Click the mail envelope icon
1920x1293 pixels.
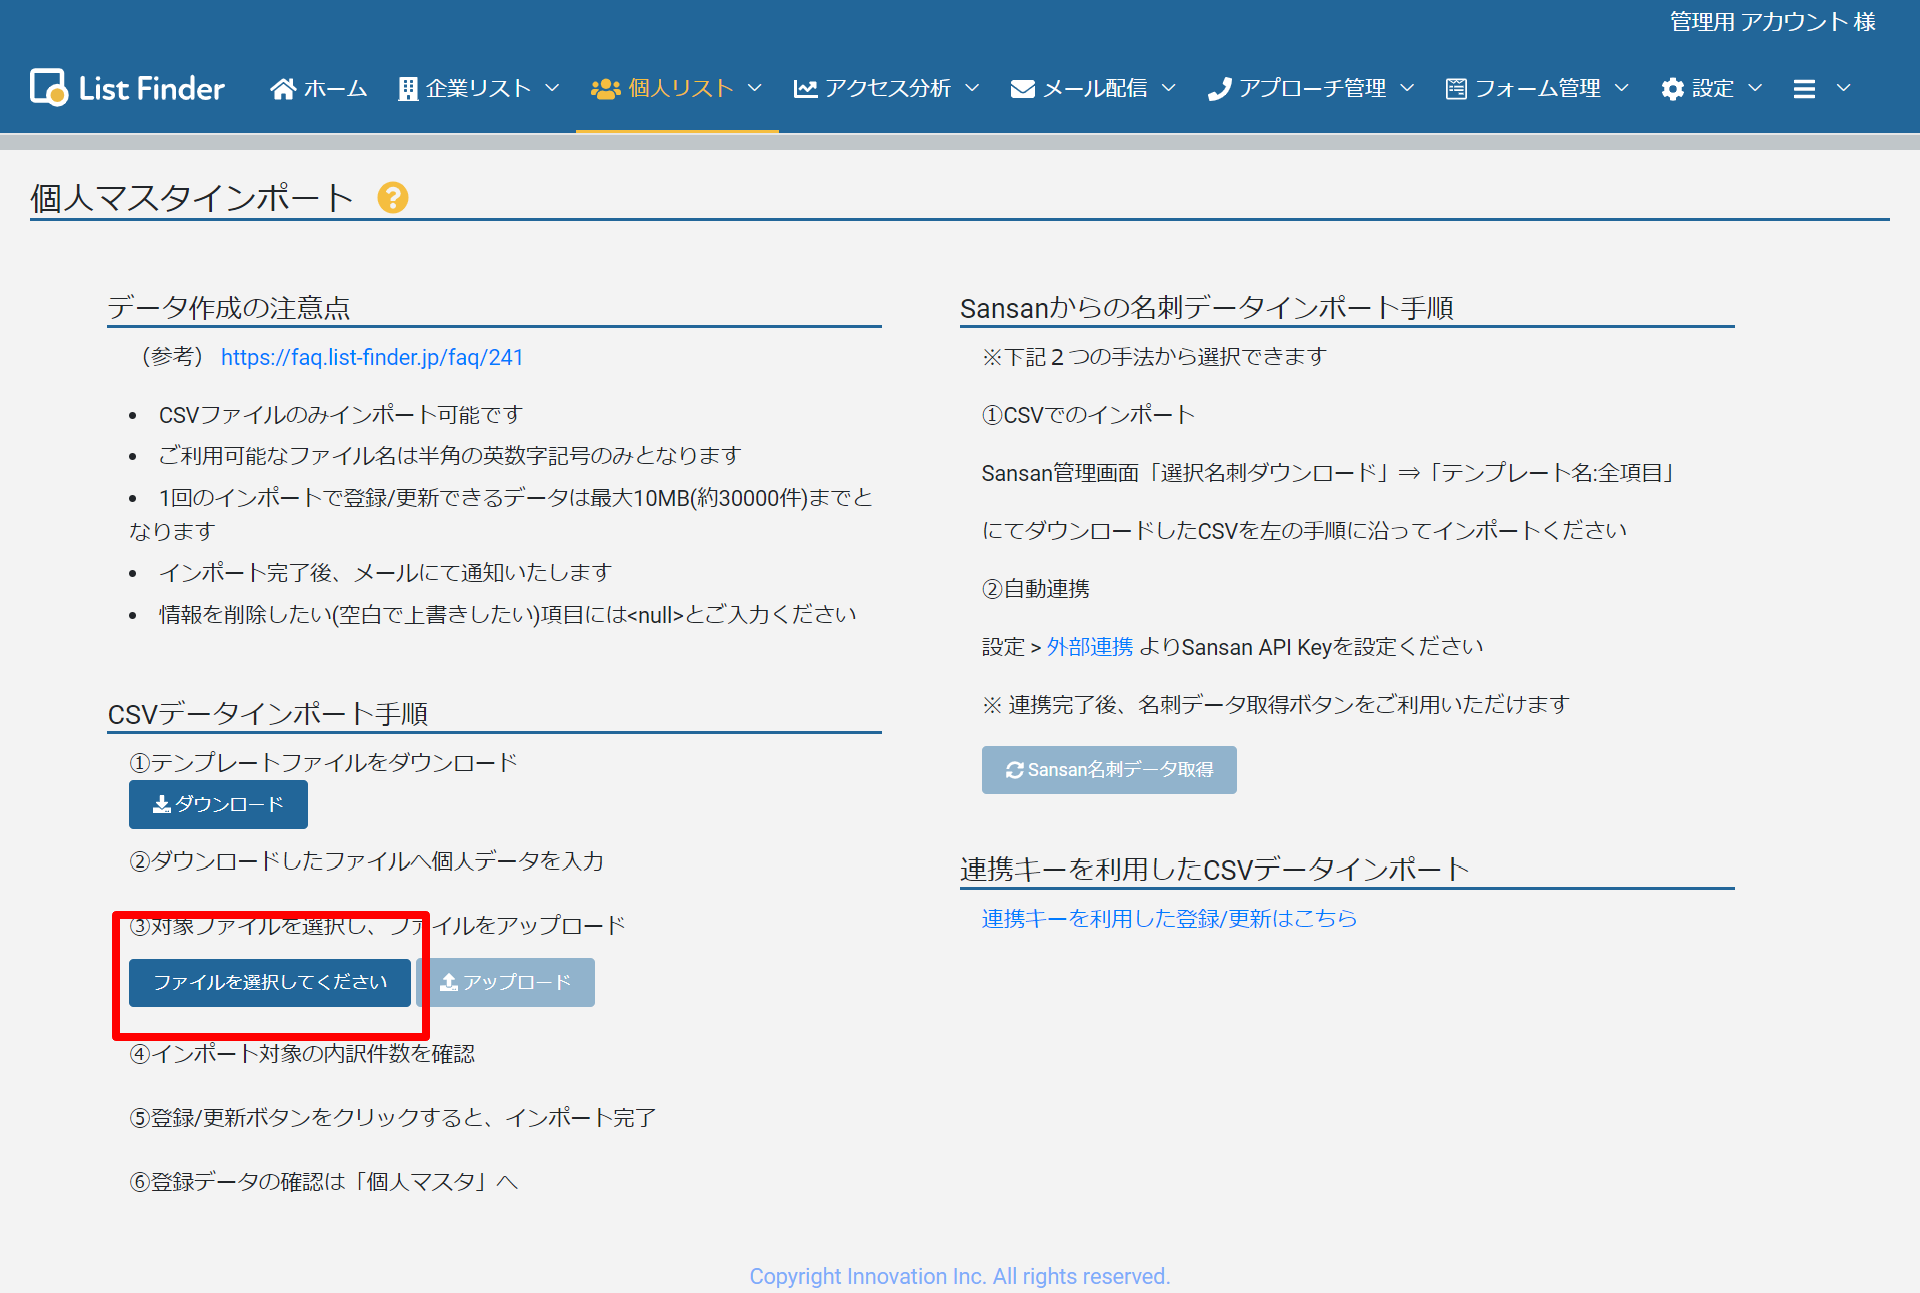[x=1022, y=89]
